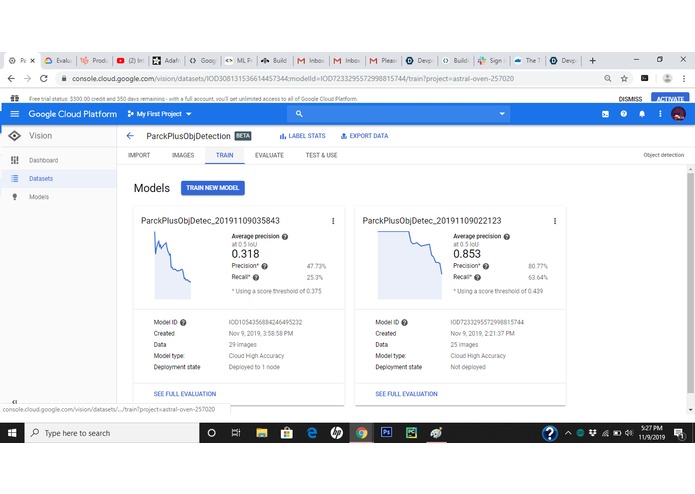Open PyCharm from the taskbar
695x494 pixels.
pyautogui.click(x=411, y=432)
